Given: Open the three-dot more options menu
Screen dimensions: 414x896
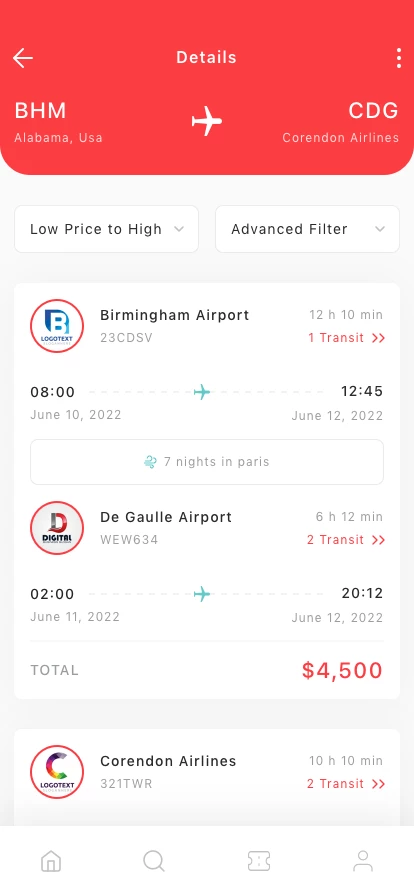Looking at the screenshot, I should click(x=399, y=58).
